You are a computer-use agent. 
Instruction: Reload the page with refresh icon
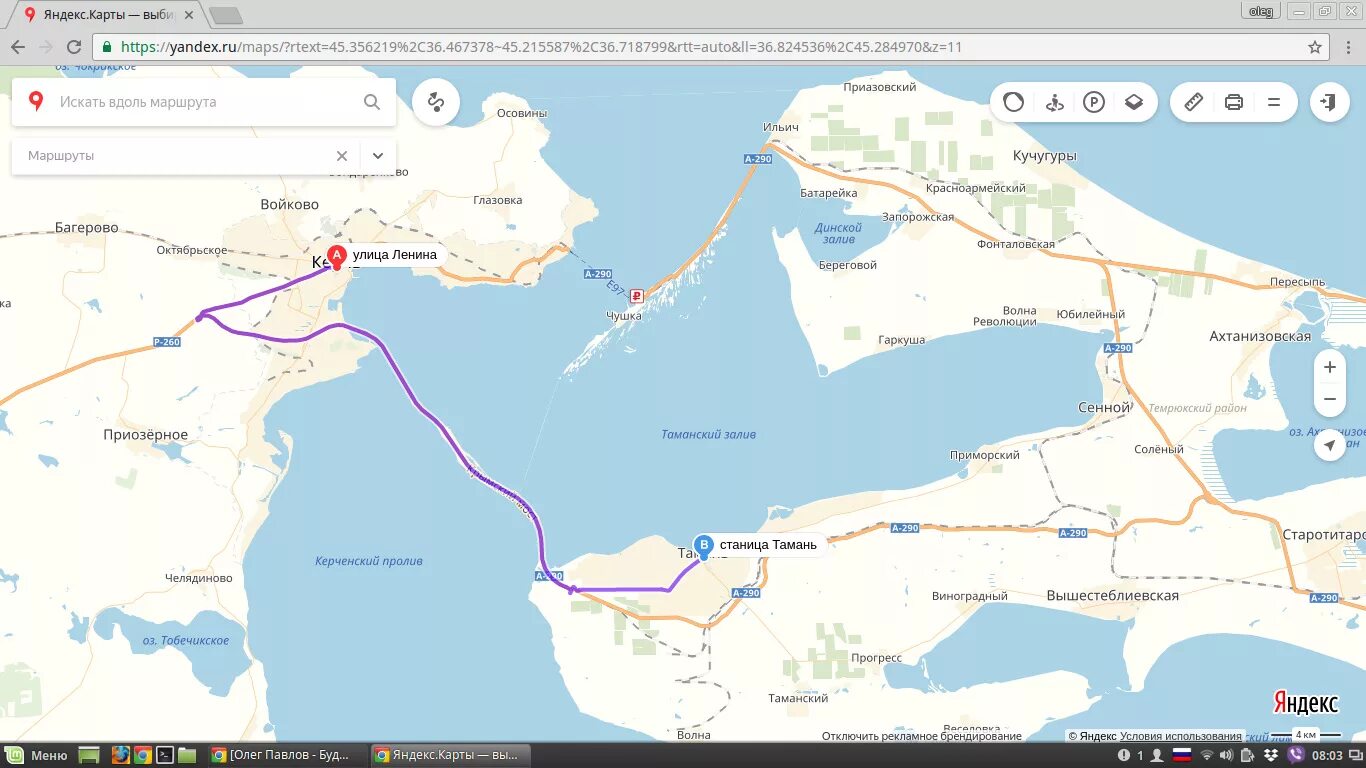[x=74, y=47]
